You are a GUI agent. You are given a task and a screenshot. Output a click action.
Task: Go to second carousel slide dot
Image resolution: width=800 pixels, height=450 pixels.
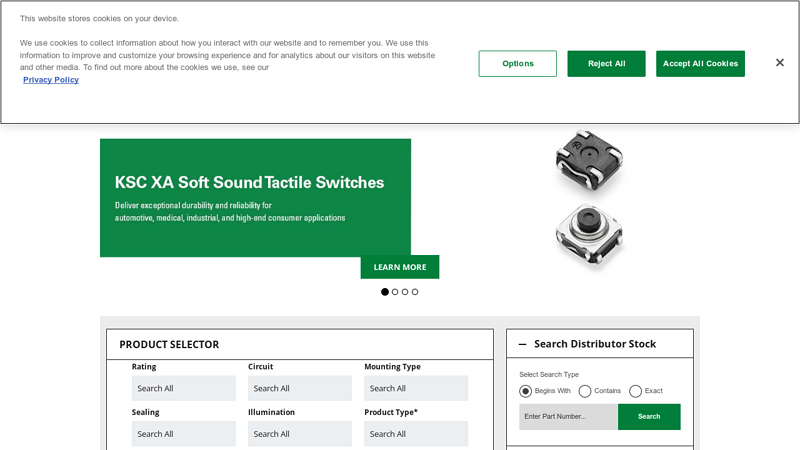[395, 292]
